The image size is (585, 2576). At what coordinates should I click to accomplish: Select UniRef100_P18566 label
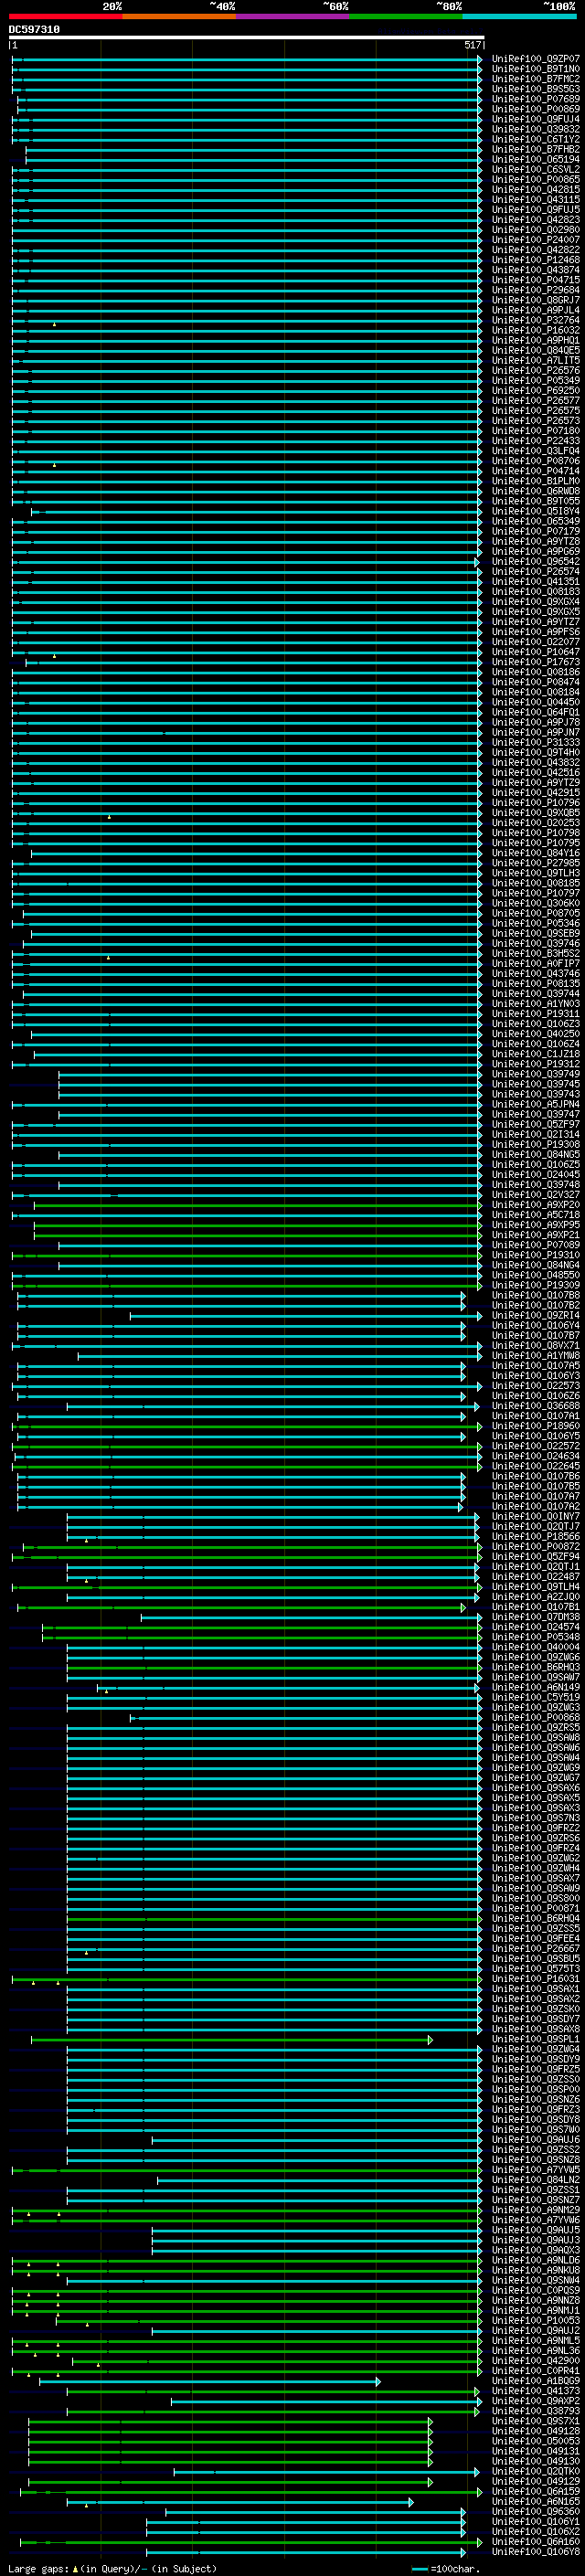pyautogui.click(x=536, y=1536)
